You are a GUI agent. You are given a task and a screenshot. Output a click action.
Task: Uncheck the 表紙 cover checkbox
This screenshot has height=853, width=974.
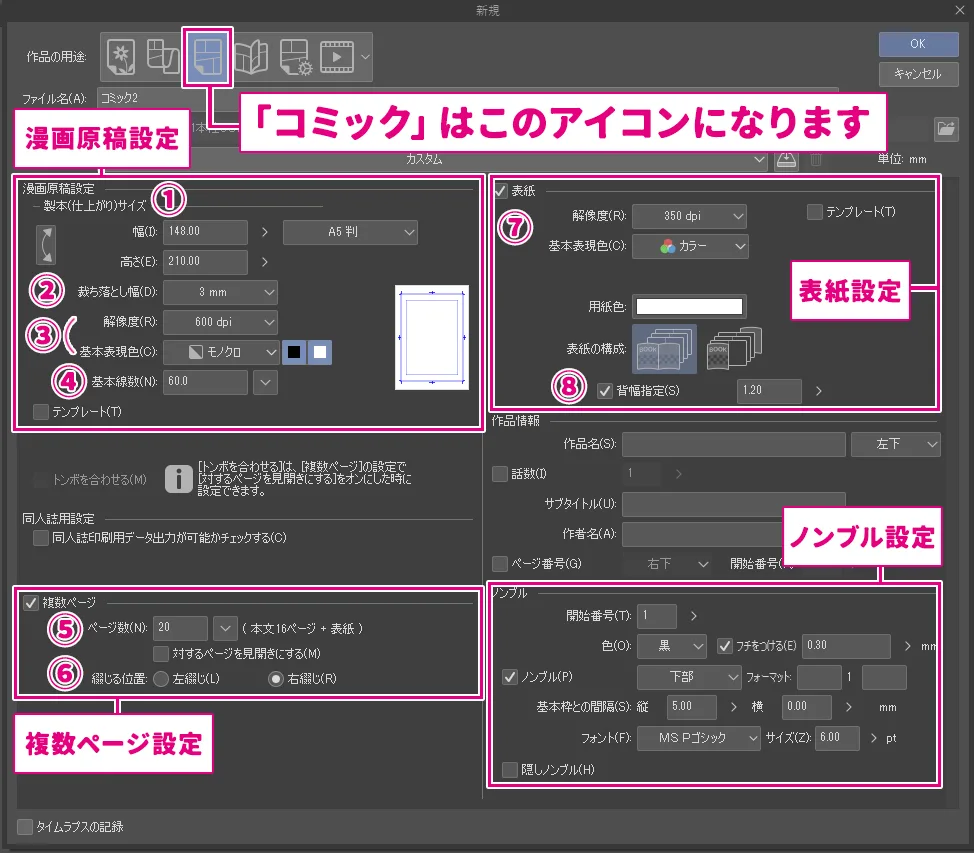(x=500, y=190)
